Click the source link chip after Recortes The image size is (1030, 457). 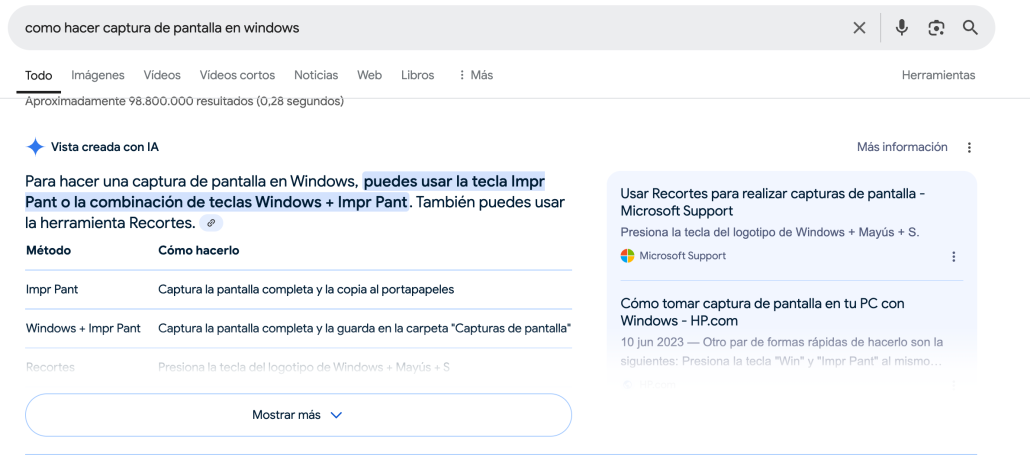211,223
